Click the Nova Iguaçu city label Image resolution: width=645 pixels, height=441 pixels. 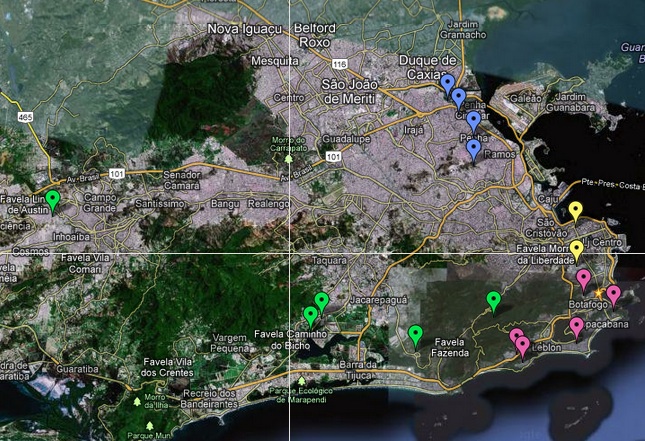coord(245,30)
